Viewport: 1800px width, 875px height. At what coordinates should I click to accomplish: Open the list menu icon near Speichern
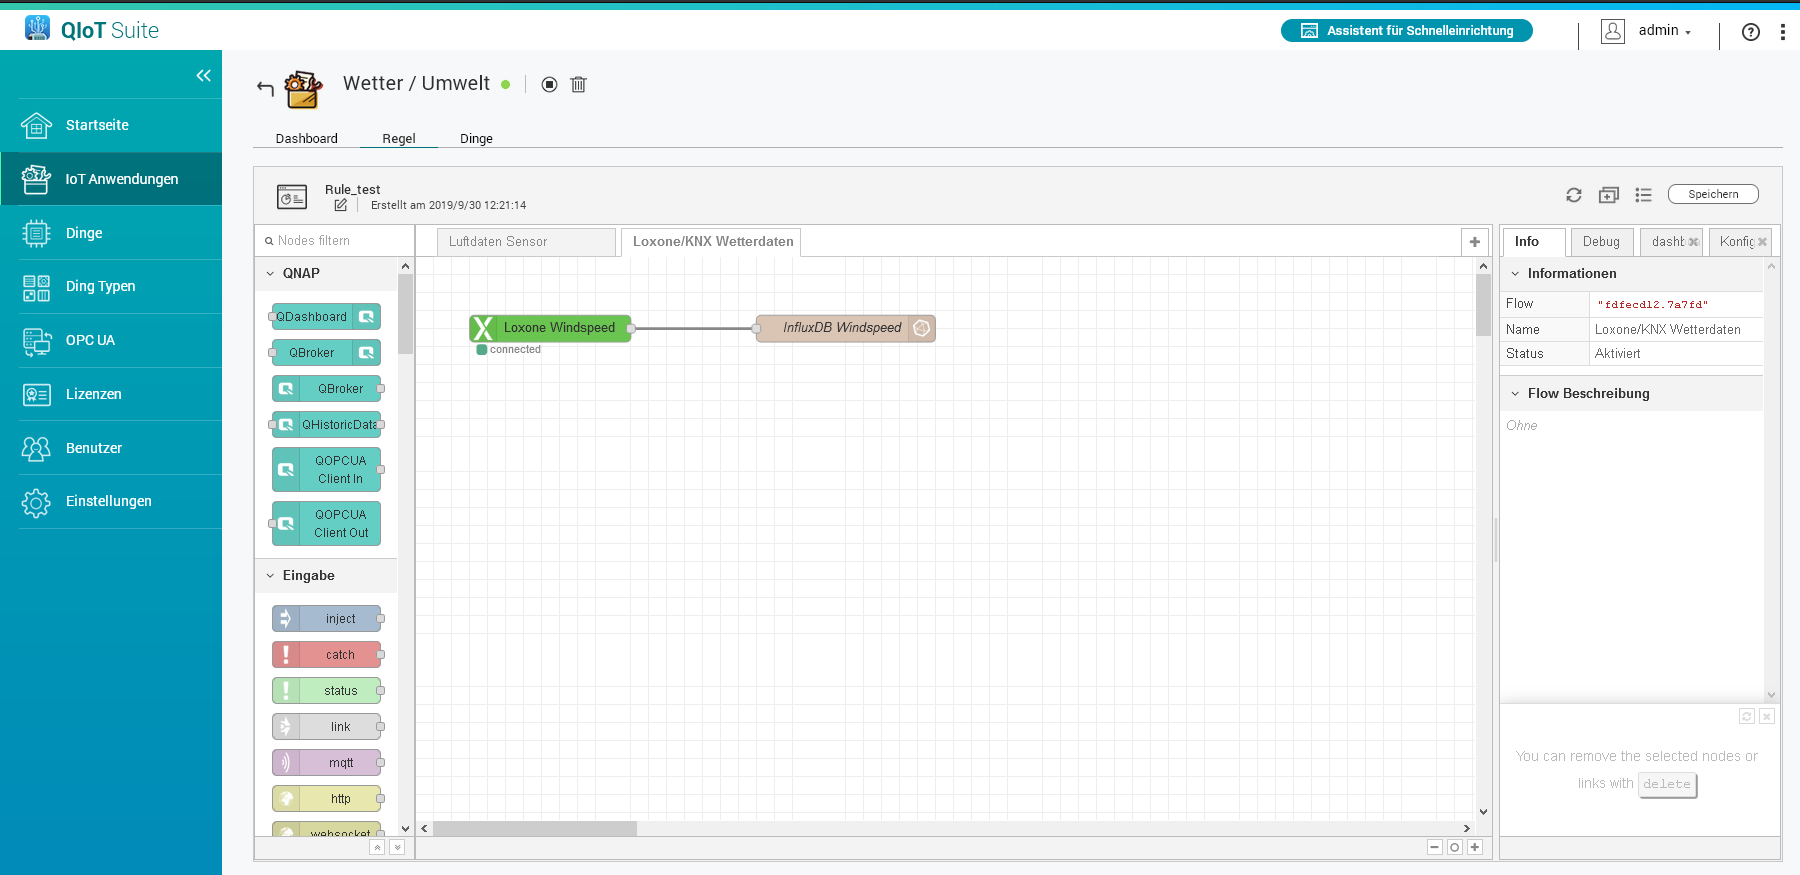coord(1643,195)
